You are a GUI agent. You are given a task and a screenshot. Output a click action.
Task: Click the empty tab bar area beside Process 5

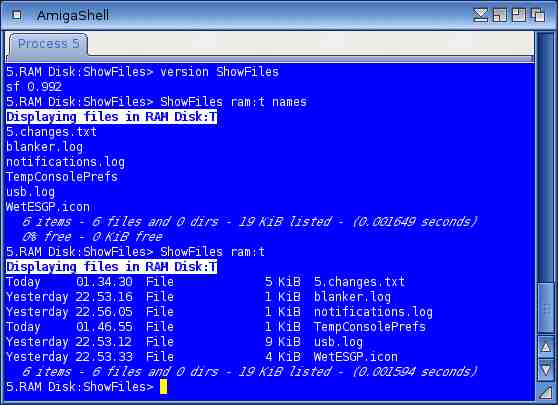(311, 44)
